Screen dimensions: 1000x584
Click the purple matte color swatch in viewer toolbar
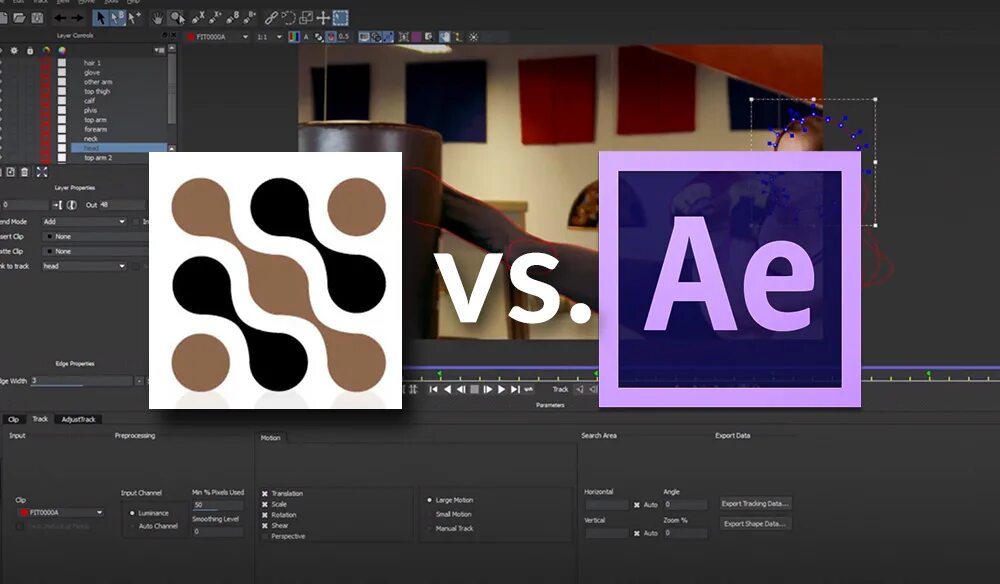[416, 37]
